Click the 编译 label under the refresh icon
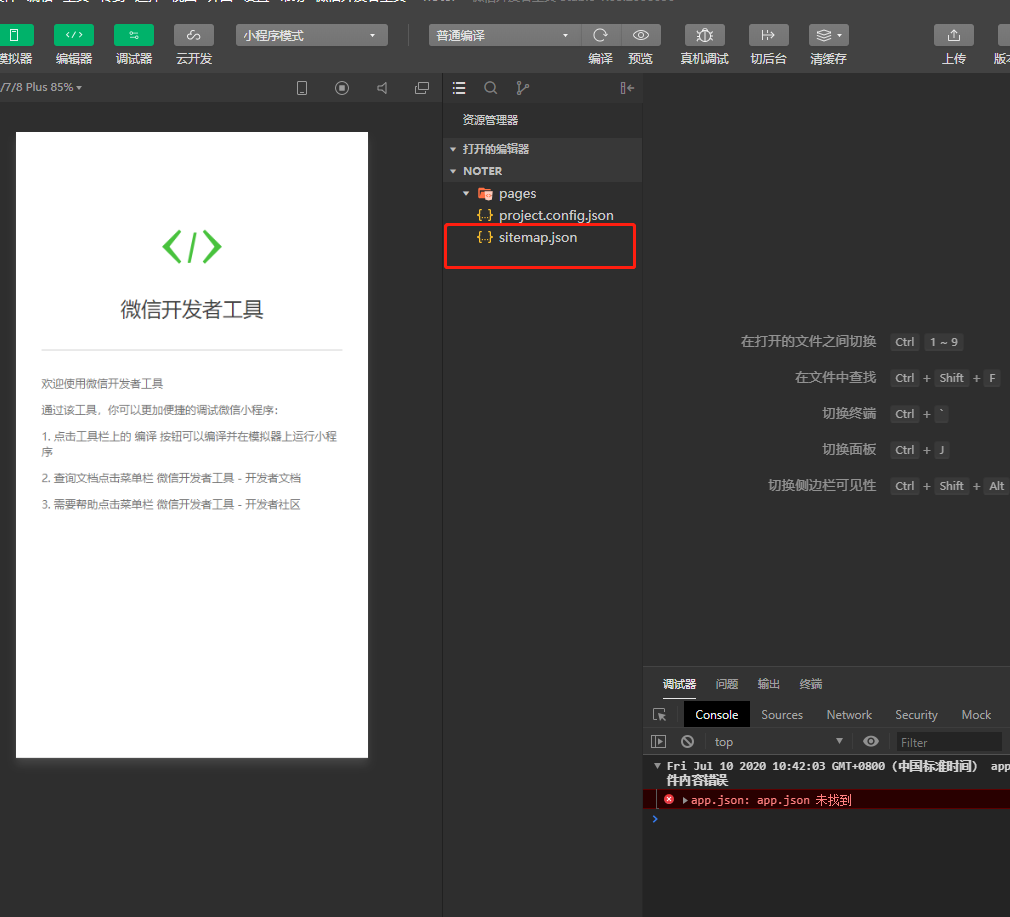 (600, 59)
